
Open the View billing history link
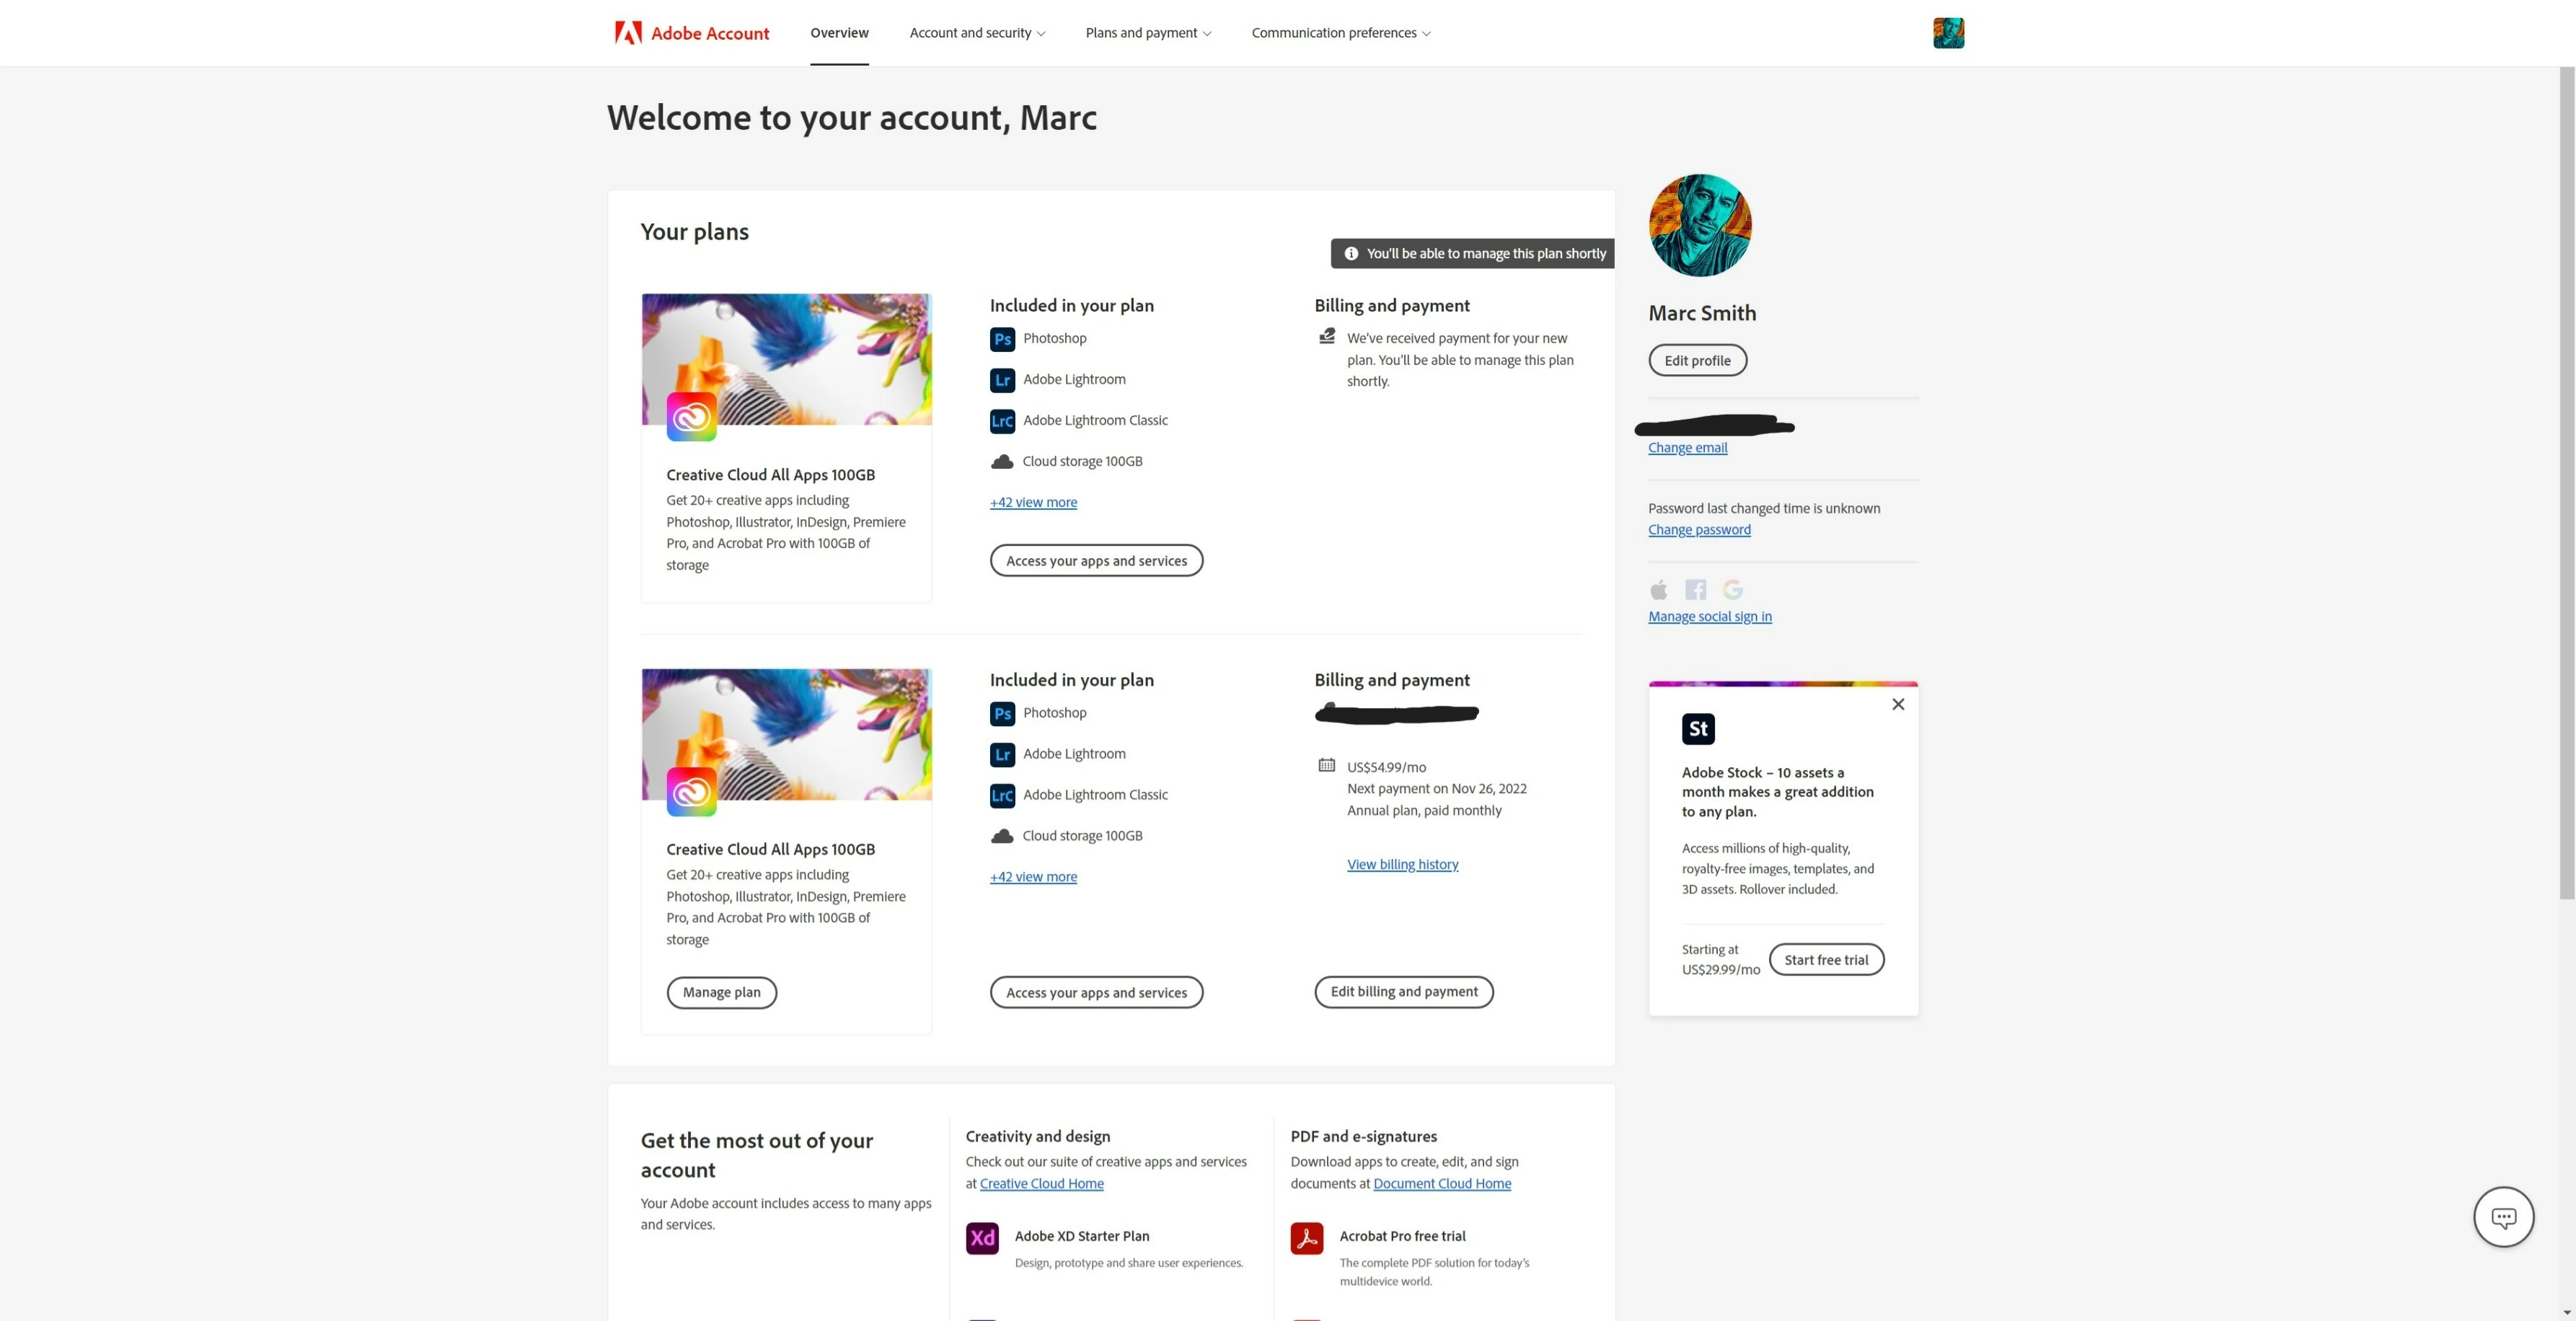point(1402,865)
